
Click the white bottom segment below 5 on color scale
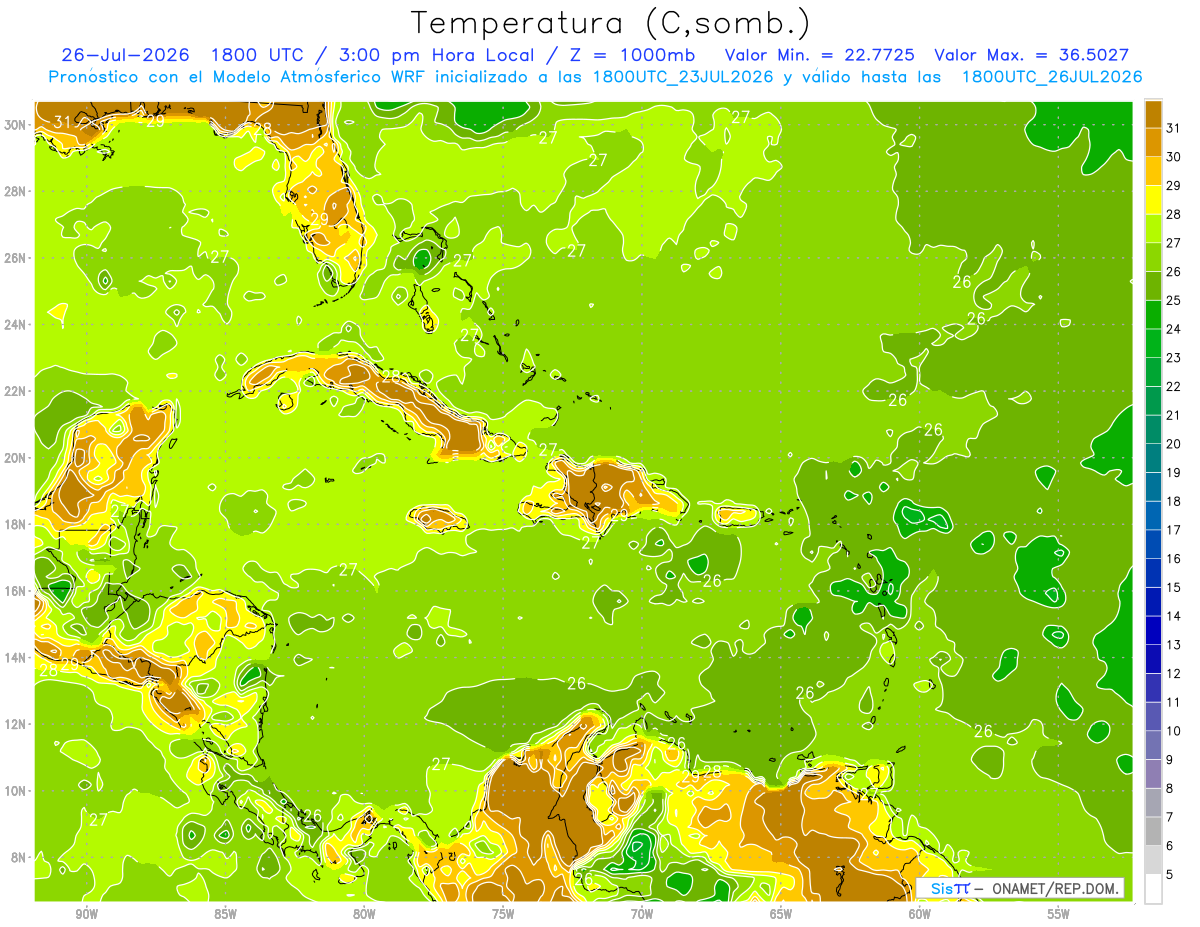click(1153, 889)
